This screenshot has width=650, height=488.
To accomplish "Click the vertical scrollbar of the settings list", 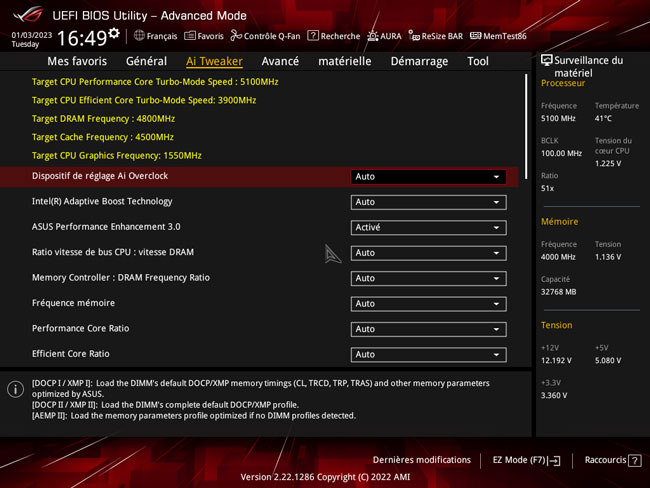I will tap(526, 120).
